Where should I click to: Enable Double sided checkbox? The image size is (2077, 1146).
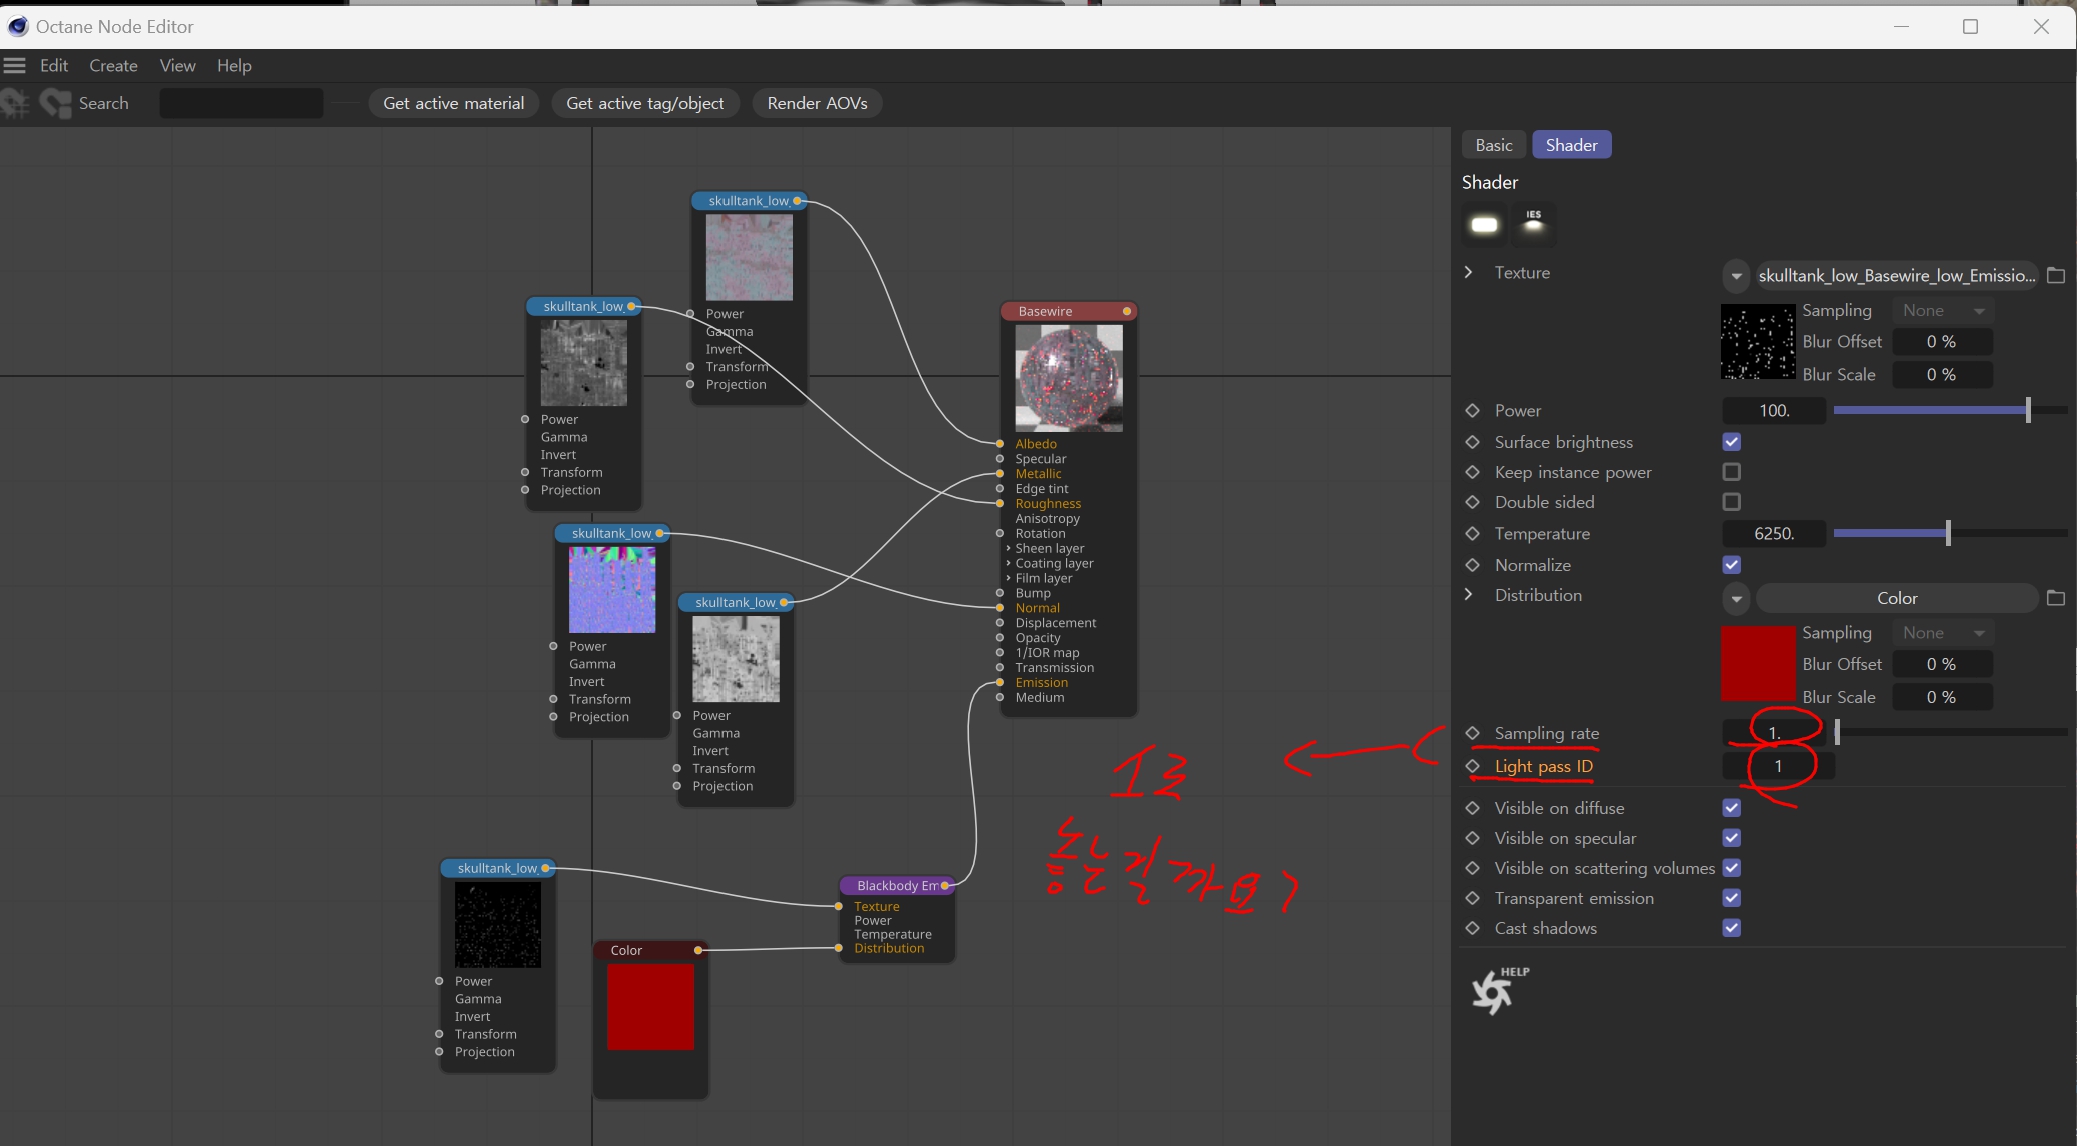point(1732,502)
